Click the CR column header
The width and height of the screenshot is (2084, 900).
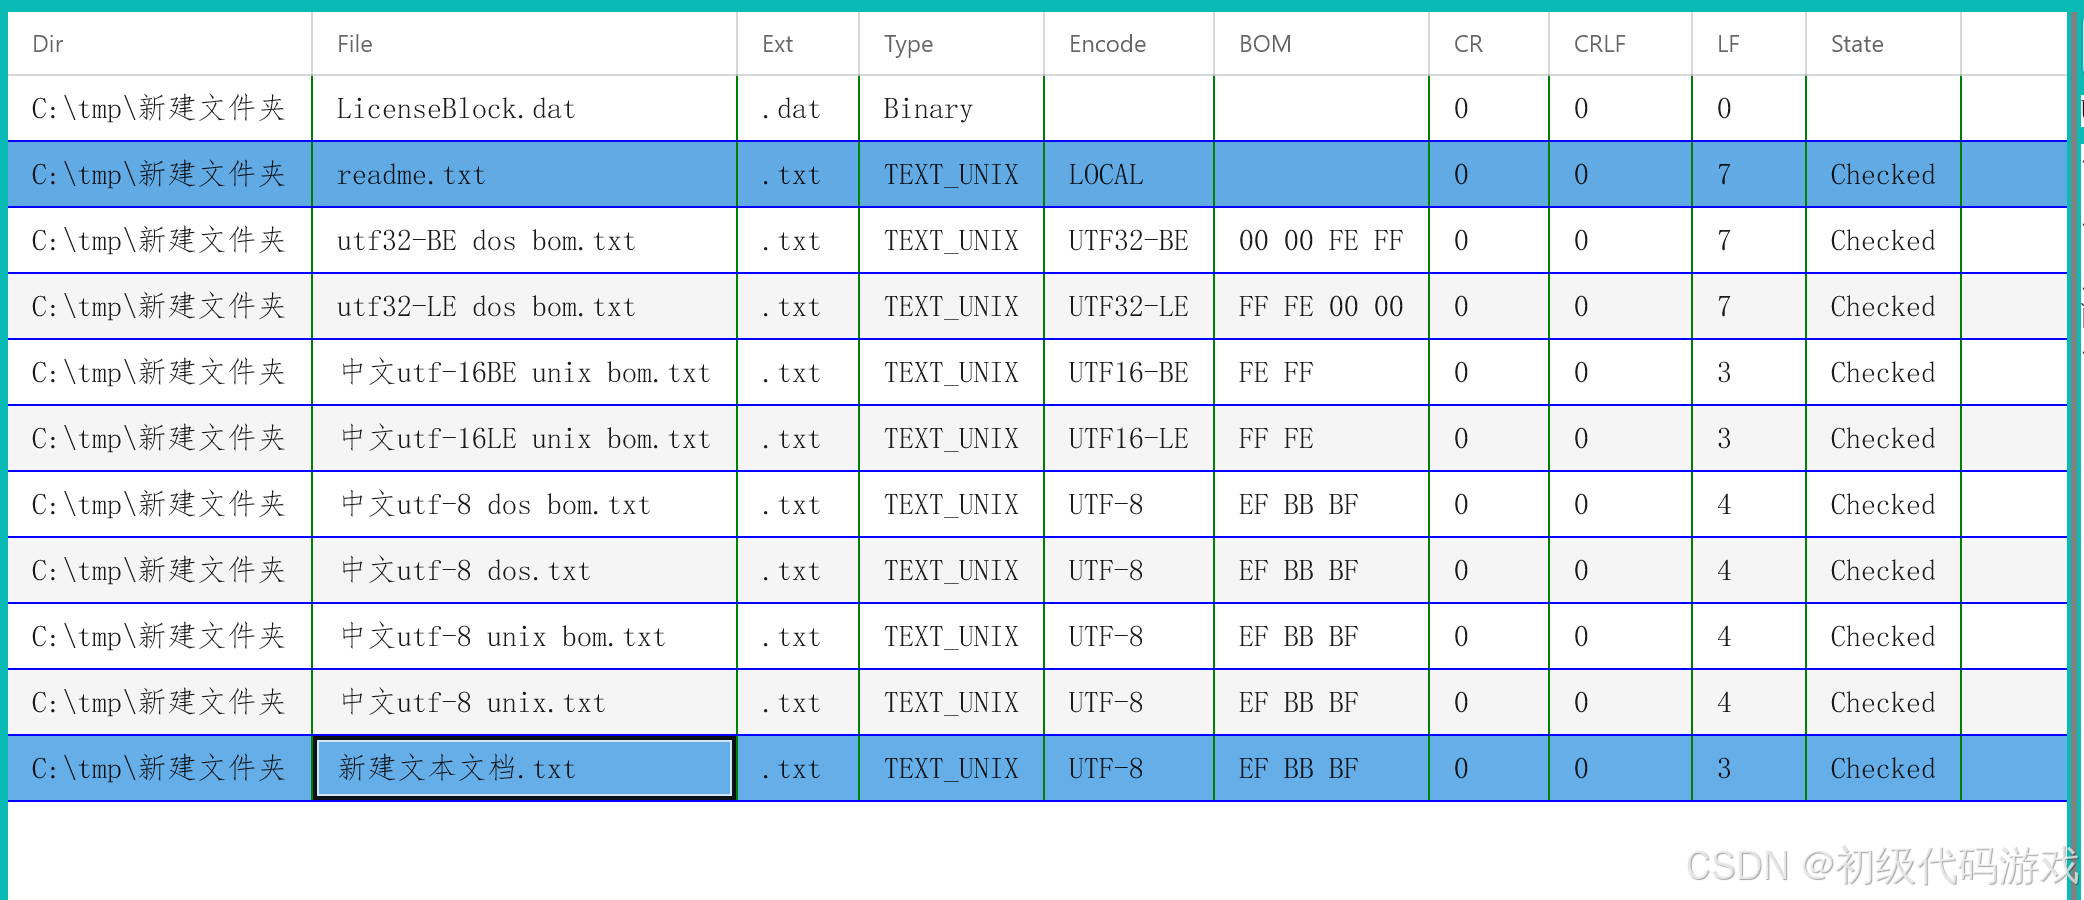coord(1465,44)
